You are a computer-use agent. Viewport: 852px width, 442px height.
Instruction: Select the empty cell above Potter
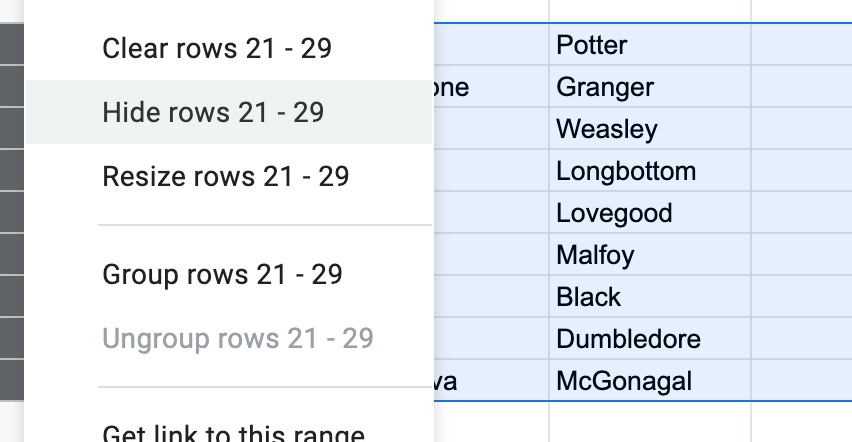pos(649,10)
